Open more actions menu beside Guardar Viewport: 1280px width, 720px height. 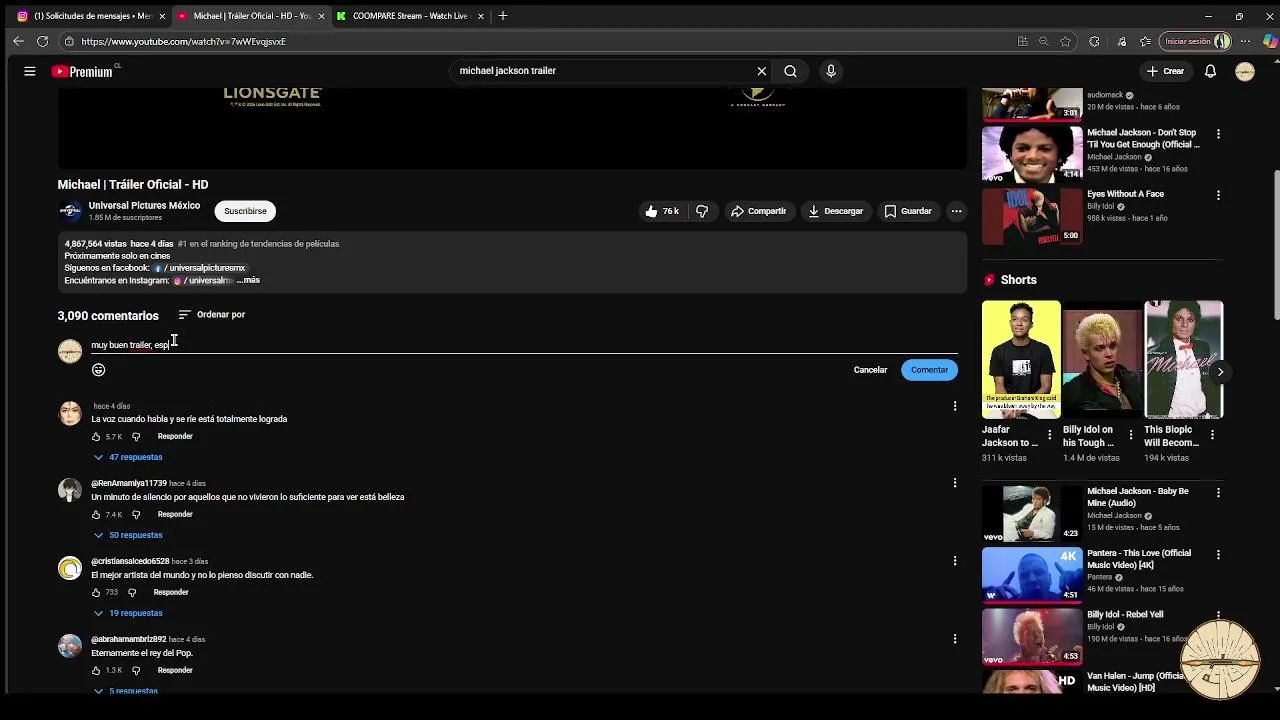[956, 211]
